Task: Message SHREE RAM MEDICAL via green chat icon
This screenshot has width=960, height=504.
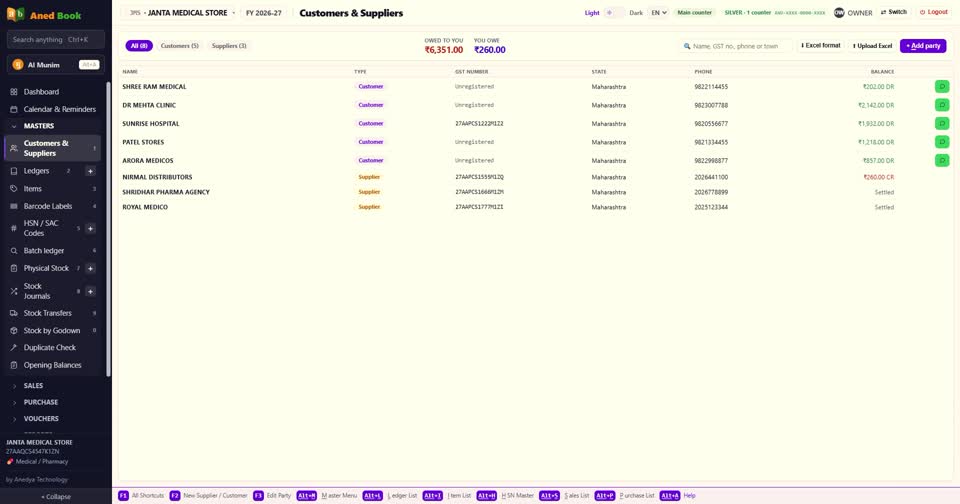Action: [942, 86]
